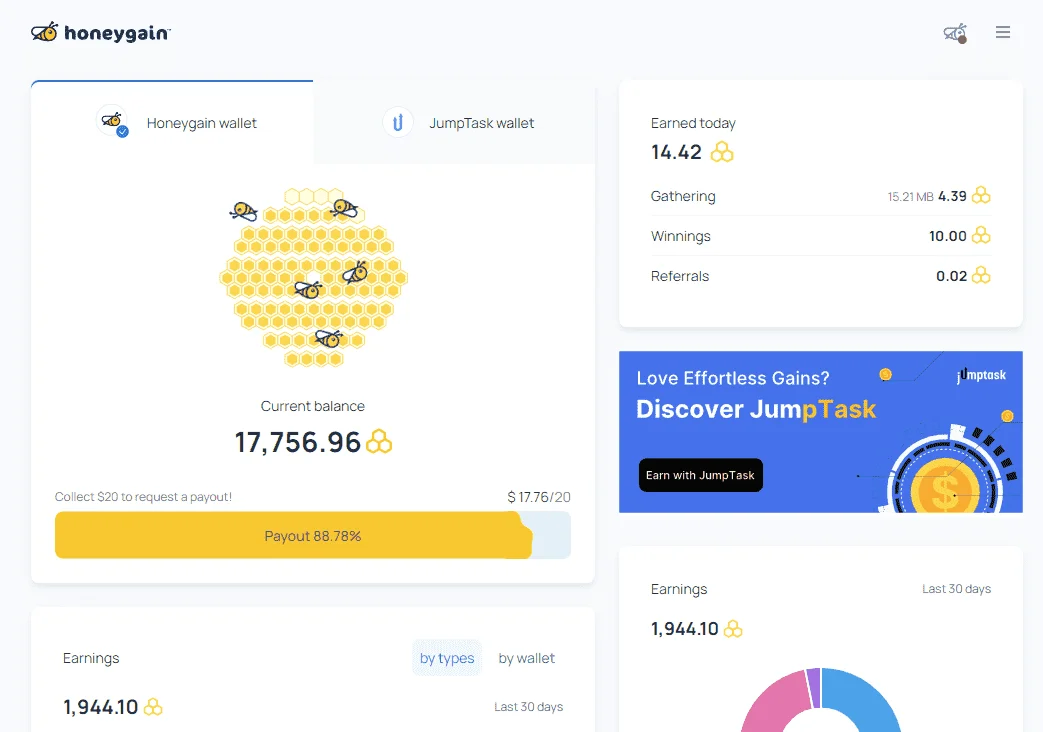Click the honeycomb bees illustration

click(x=313, y=277)
